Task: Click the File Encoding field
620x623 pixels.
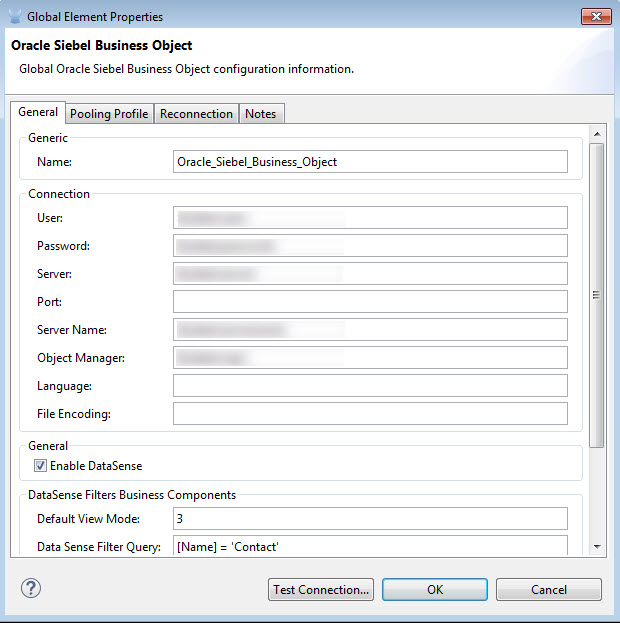Action: coord(370,414)
